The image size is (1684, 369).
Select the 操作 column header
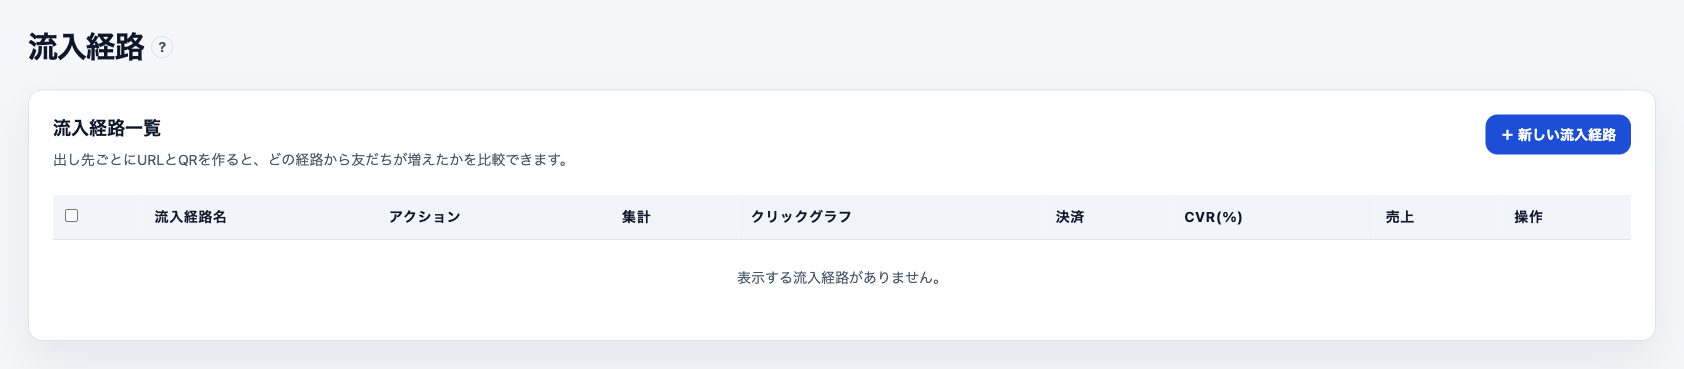[x=1528, y=217]
